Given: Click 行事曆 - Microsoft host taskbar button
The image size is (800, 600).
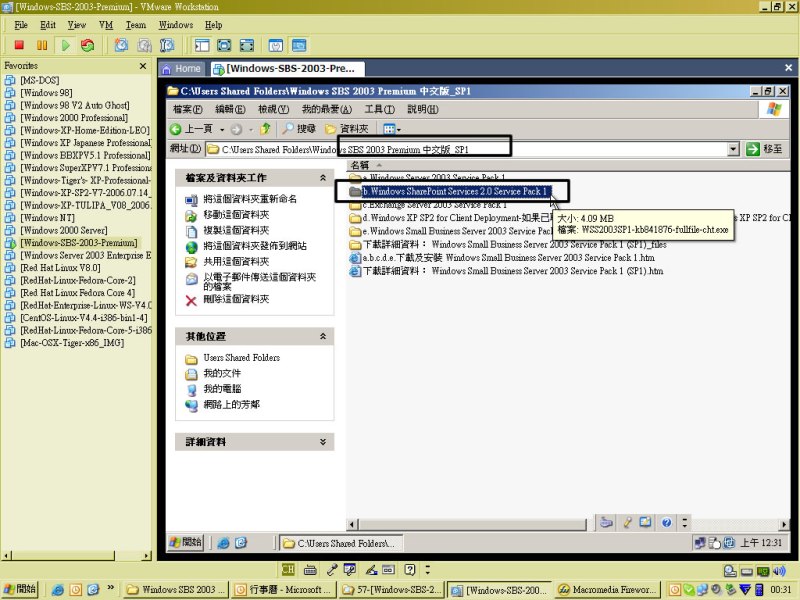Looking at the screenshot, I should 282,590.
